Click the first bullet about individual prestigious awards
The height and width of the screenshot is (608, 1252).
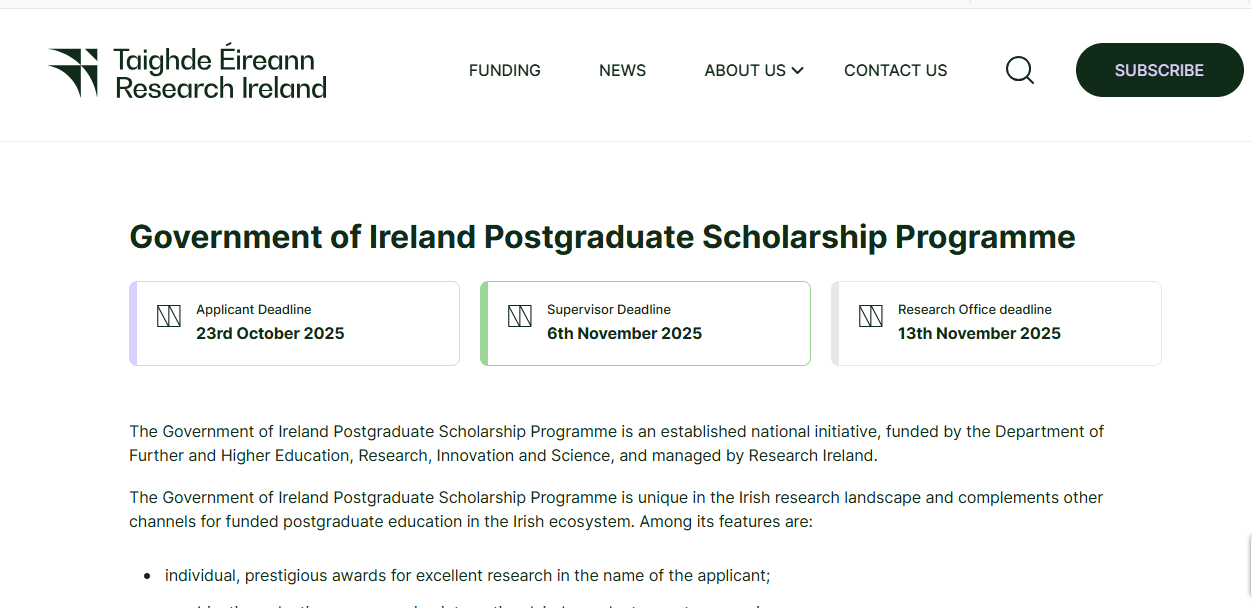tap(467, 576)
